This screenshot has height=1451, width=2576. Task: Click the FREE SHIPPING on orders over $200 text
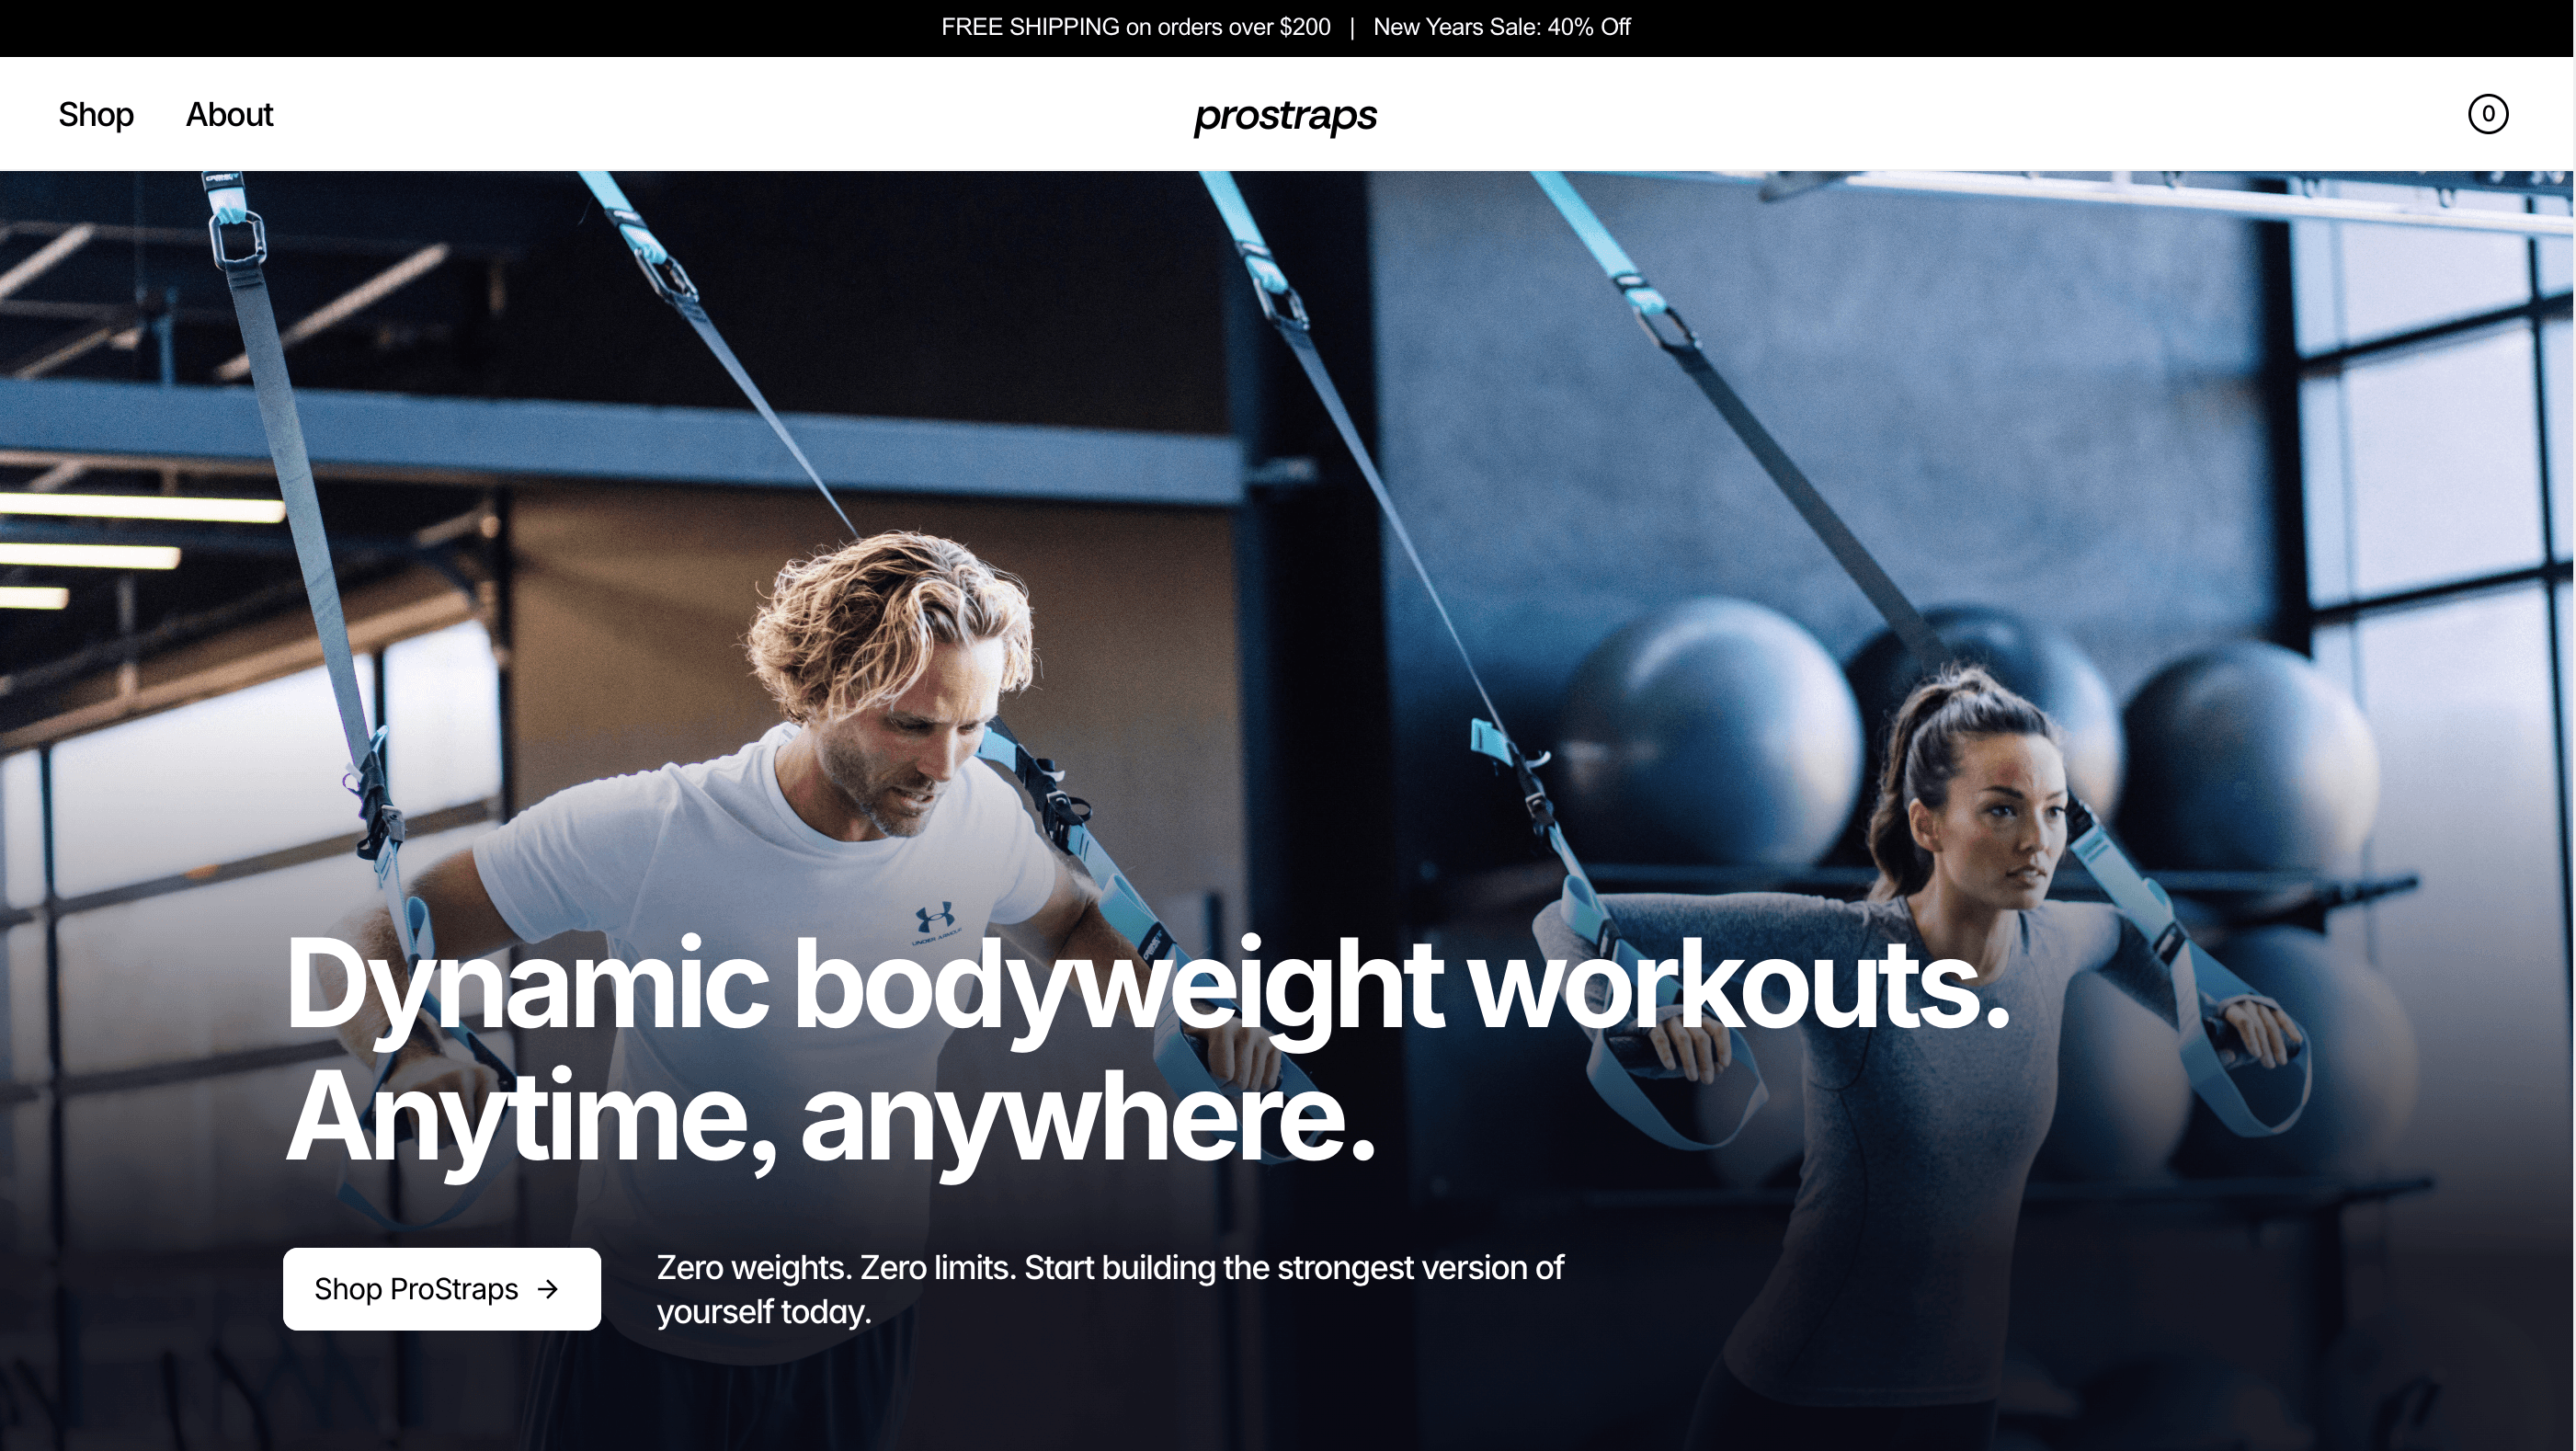pos(1135,27)
